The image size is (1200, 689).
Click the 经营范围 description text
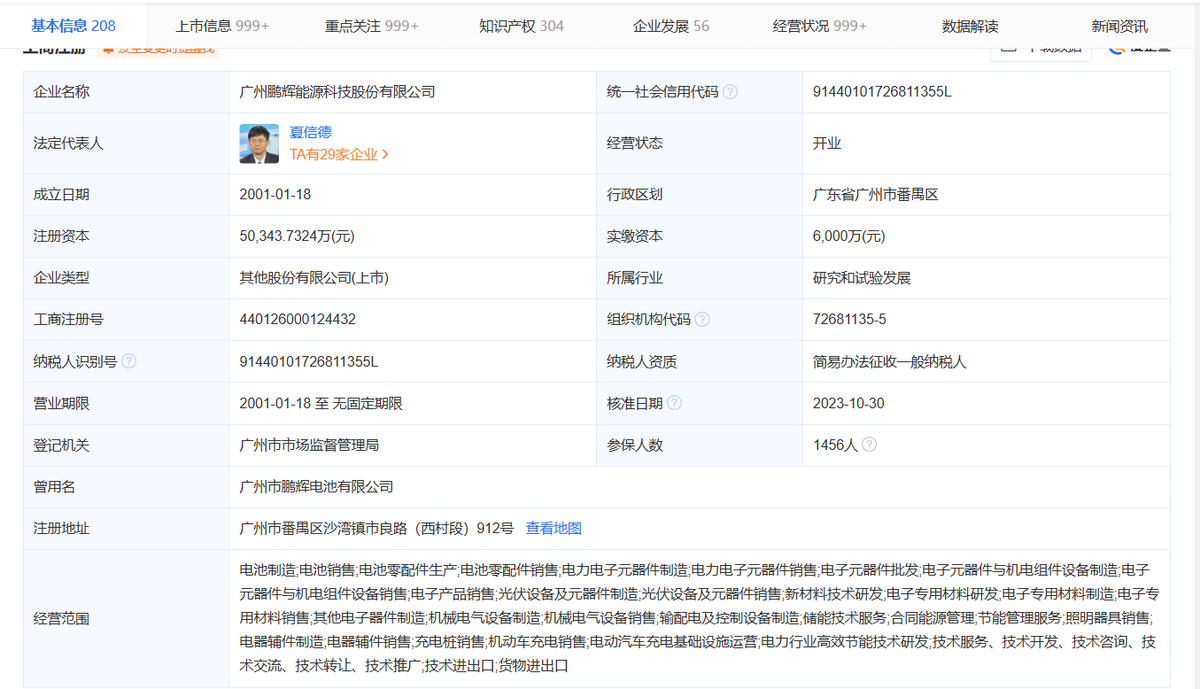tap(699, 618)
